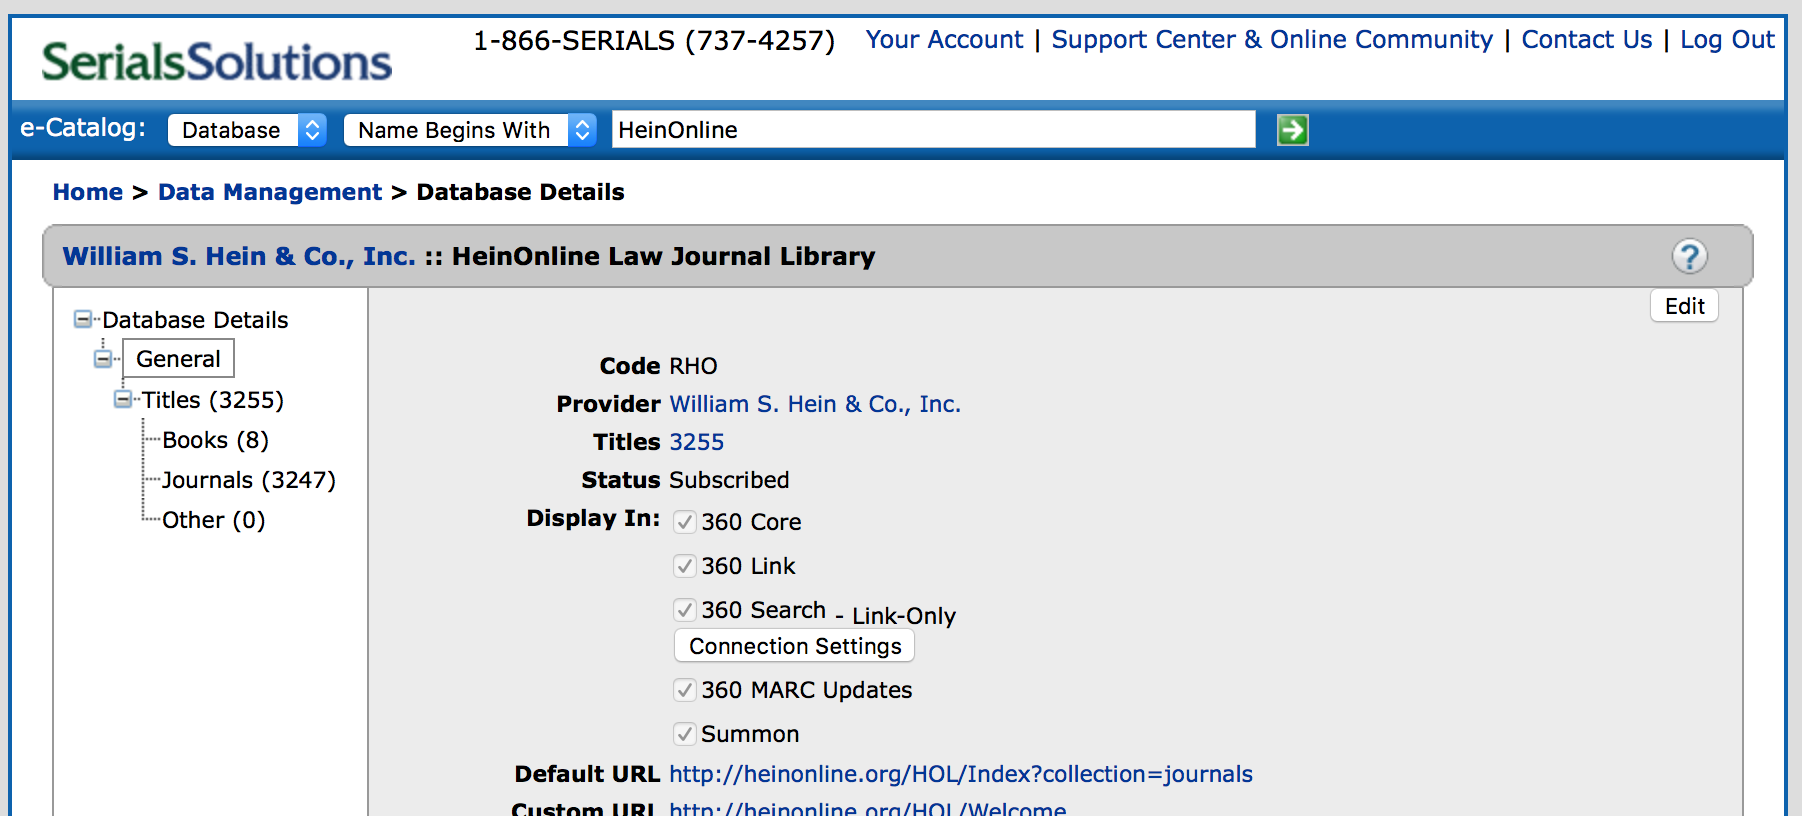1802x816 pixels.
Task: Open the Name Begins With dropdown
Action: click(470, 130)
